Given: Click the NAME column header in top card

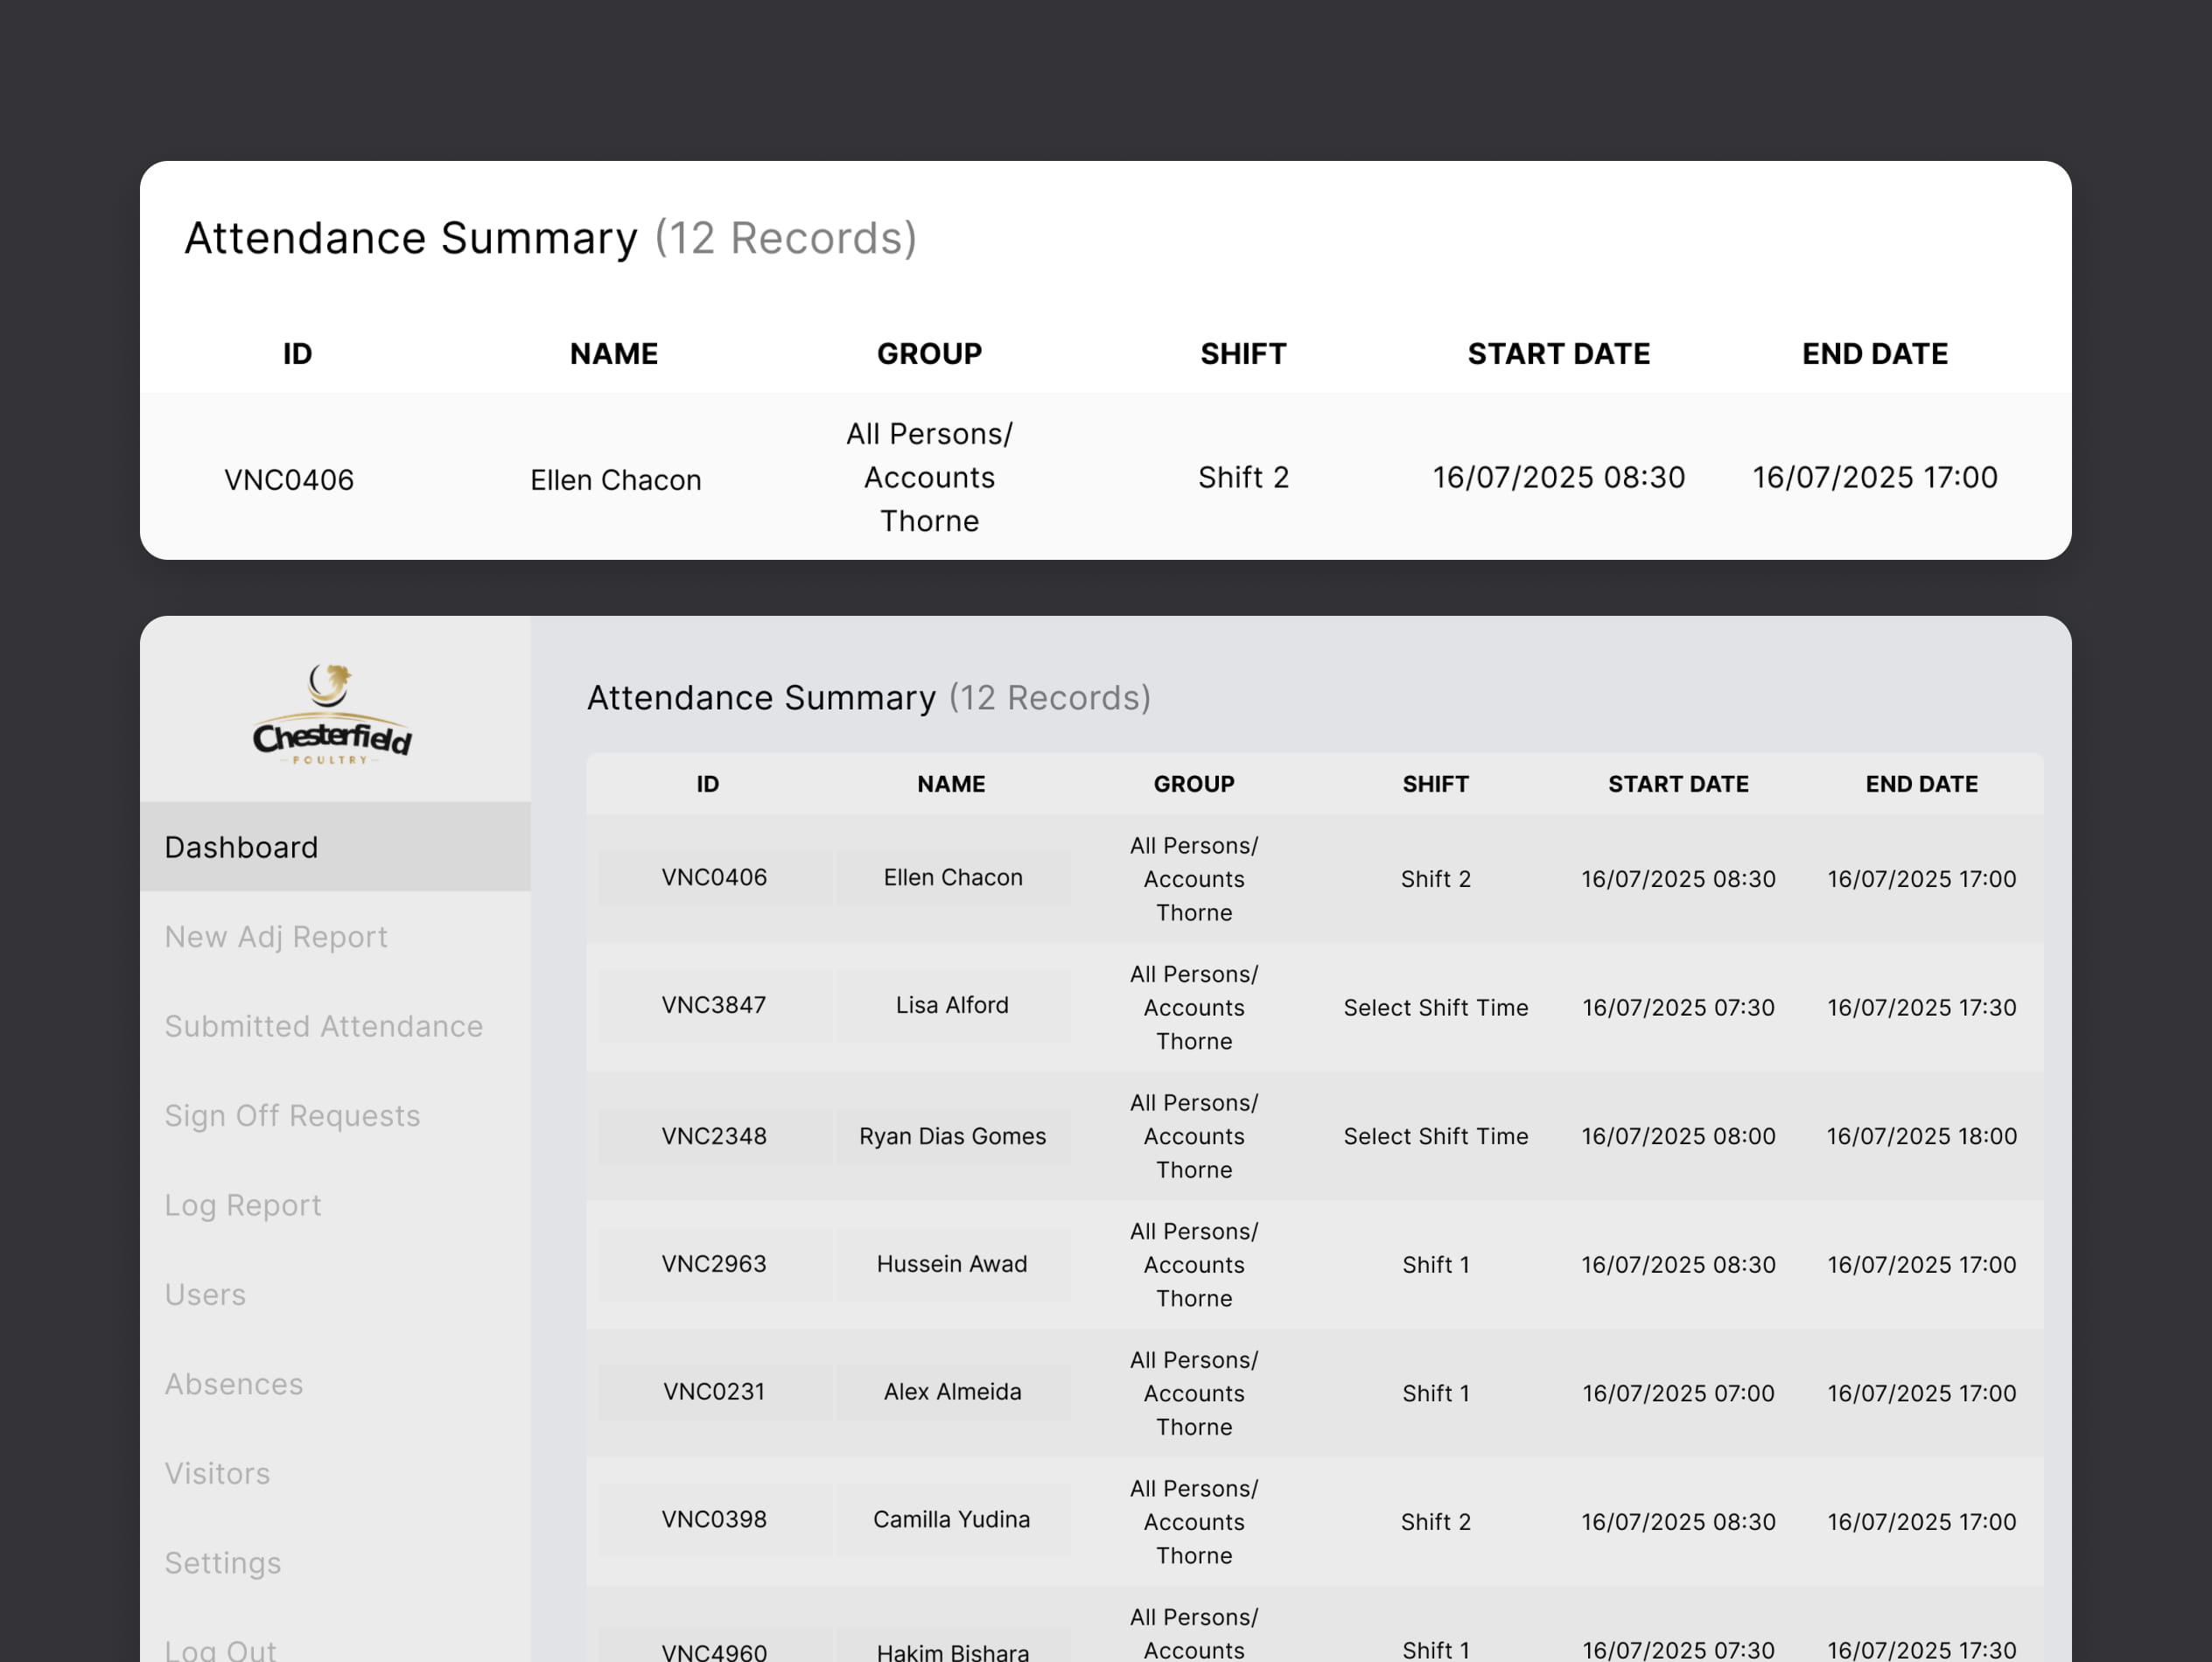Looking at the screenshot, I should [x=614, y=354].
